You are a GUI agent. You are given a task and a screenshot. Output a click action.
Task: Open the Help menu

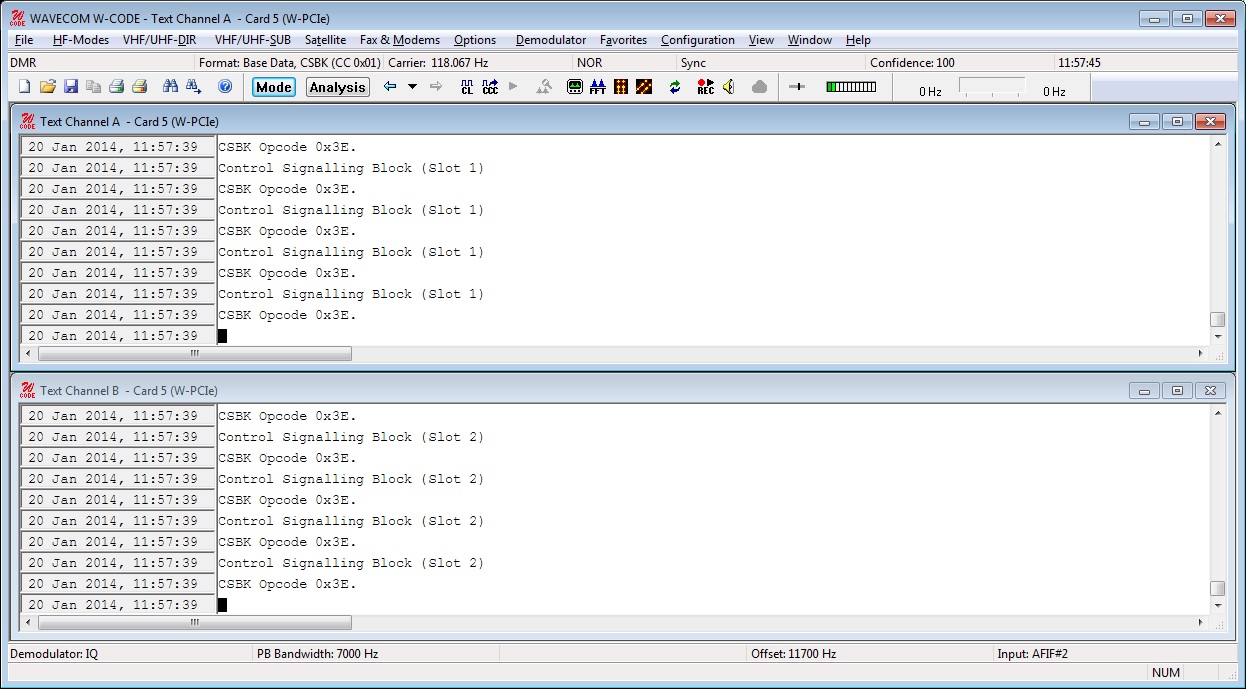[x=858, y=40]
